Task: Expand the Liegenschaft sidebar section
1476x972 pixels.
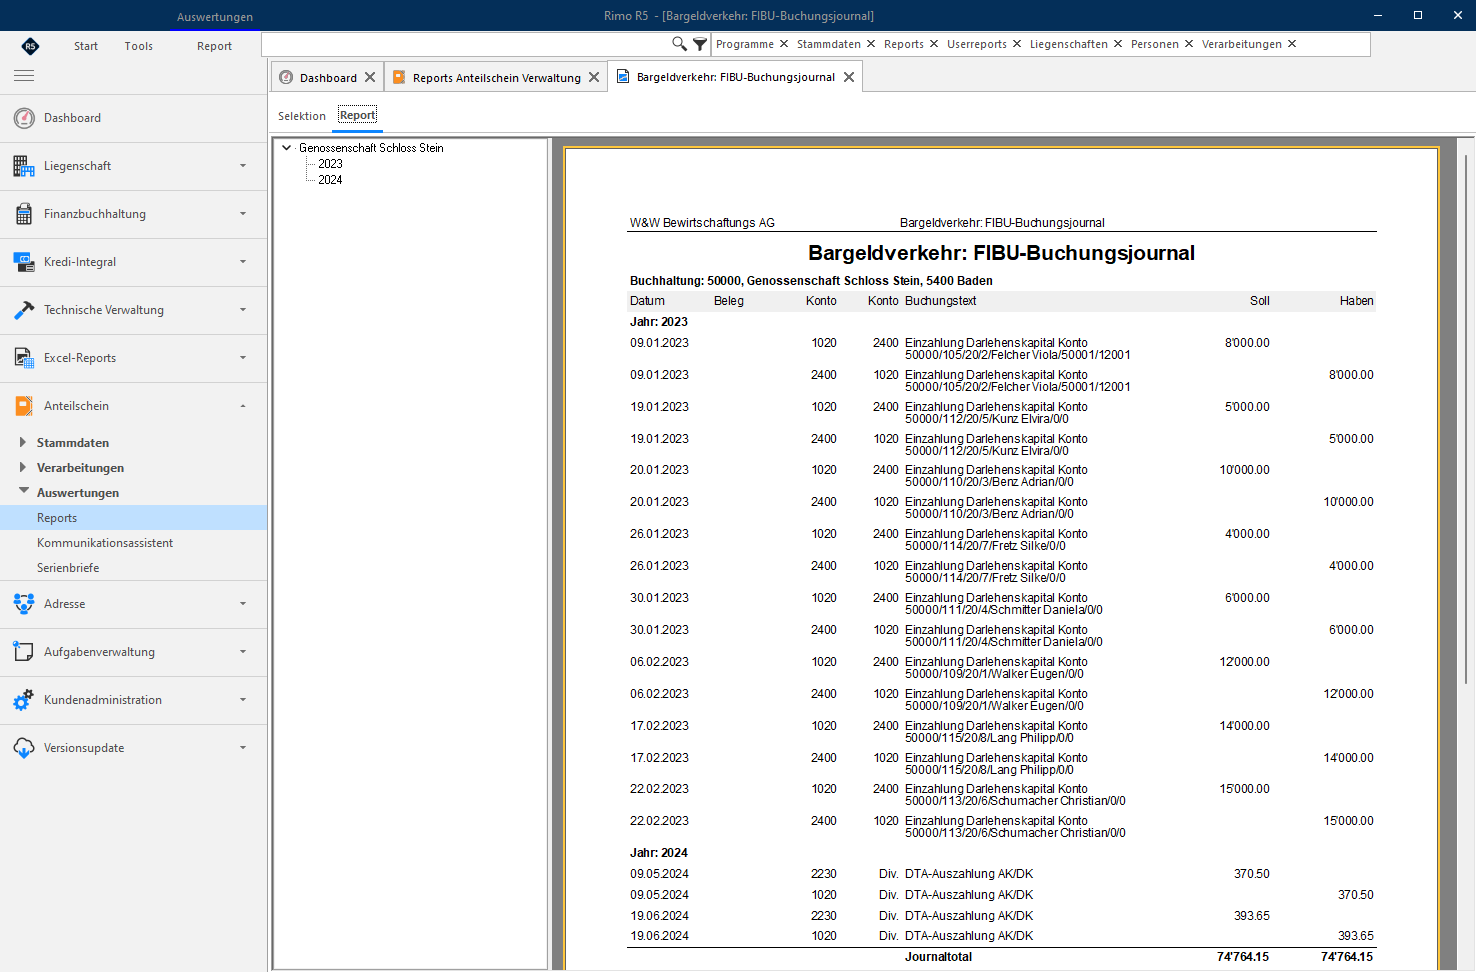Action: point(243,166)
